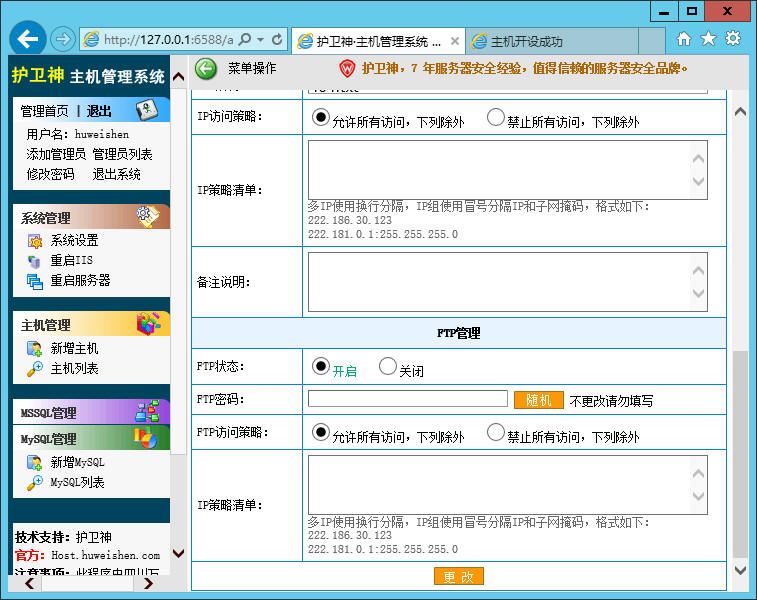Image resolution: width=757 pixels, height=600 pixels.
Task: Click the add new MySQL icon
Action: pyautogui.click(x=34, y=462)
